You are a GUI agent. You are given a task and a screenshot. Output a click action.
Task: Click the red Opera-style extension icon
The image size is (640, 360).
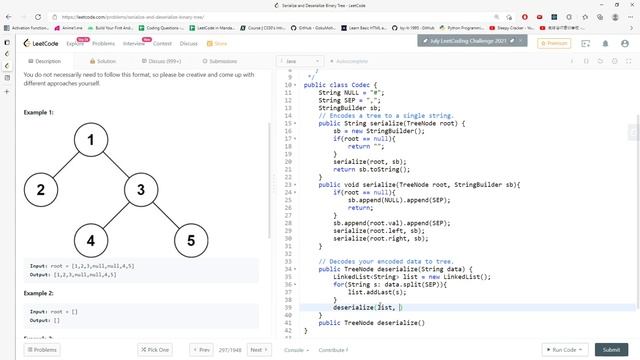(x=524, y=17)
